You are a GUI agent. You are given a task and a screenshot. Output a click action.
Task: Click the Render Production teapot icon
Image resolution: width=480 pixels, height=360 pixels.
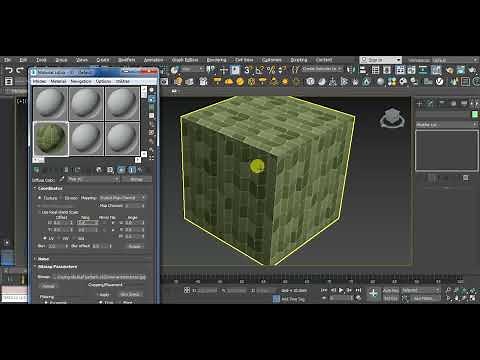tap(473, 70)
